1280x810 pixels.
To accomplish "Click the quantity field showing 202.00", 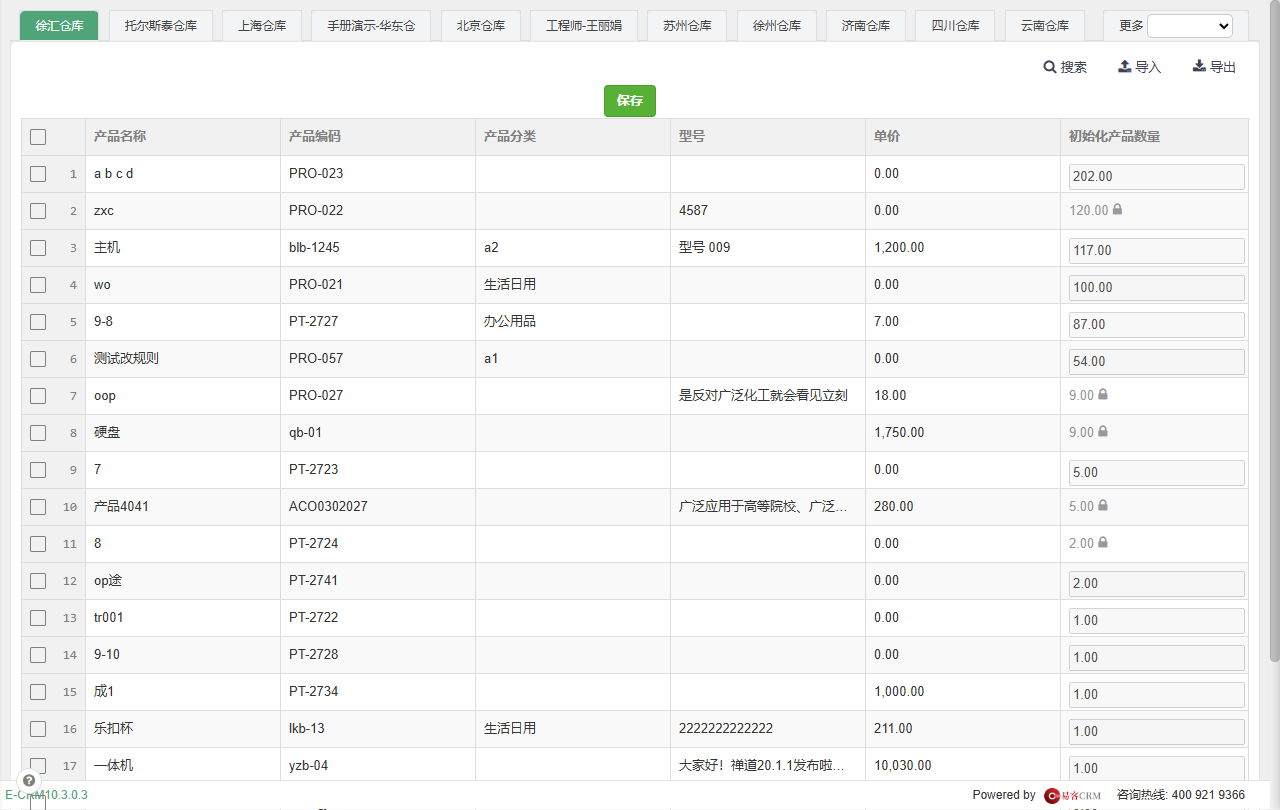I will [1157, 176].
